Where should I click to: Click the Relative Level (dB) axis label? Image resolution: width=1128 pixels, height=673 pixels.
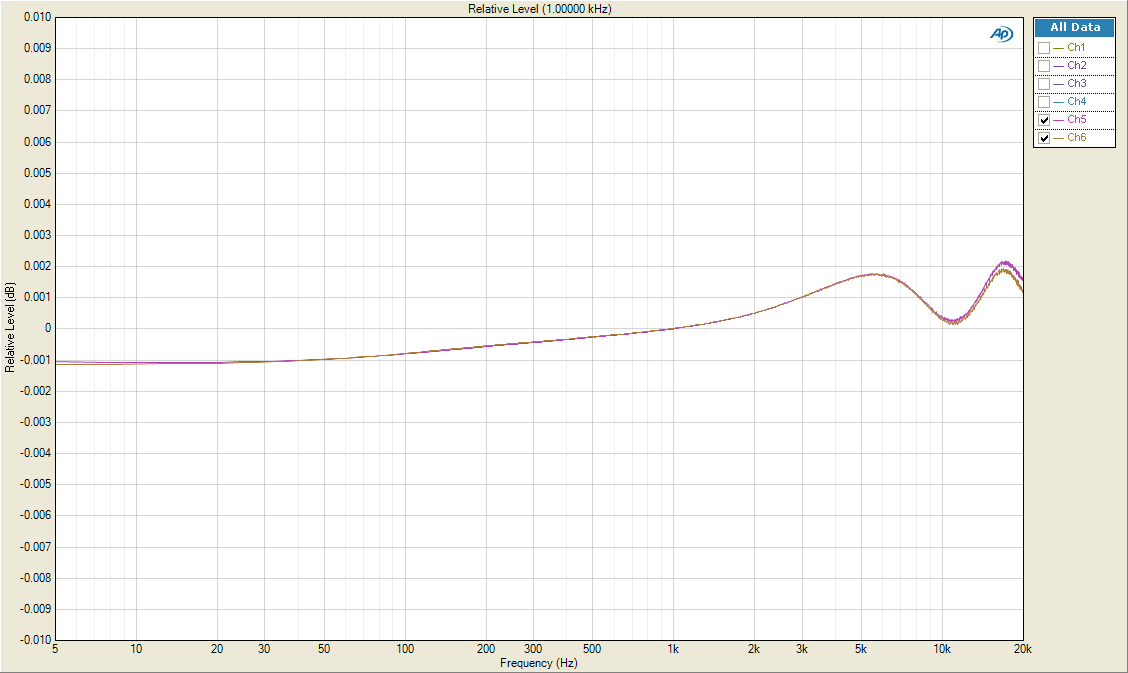[9, 327]
